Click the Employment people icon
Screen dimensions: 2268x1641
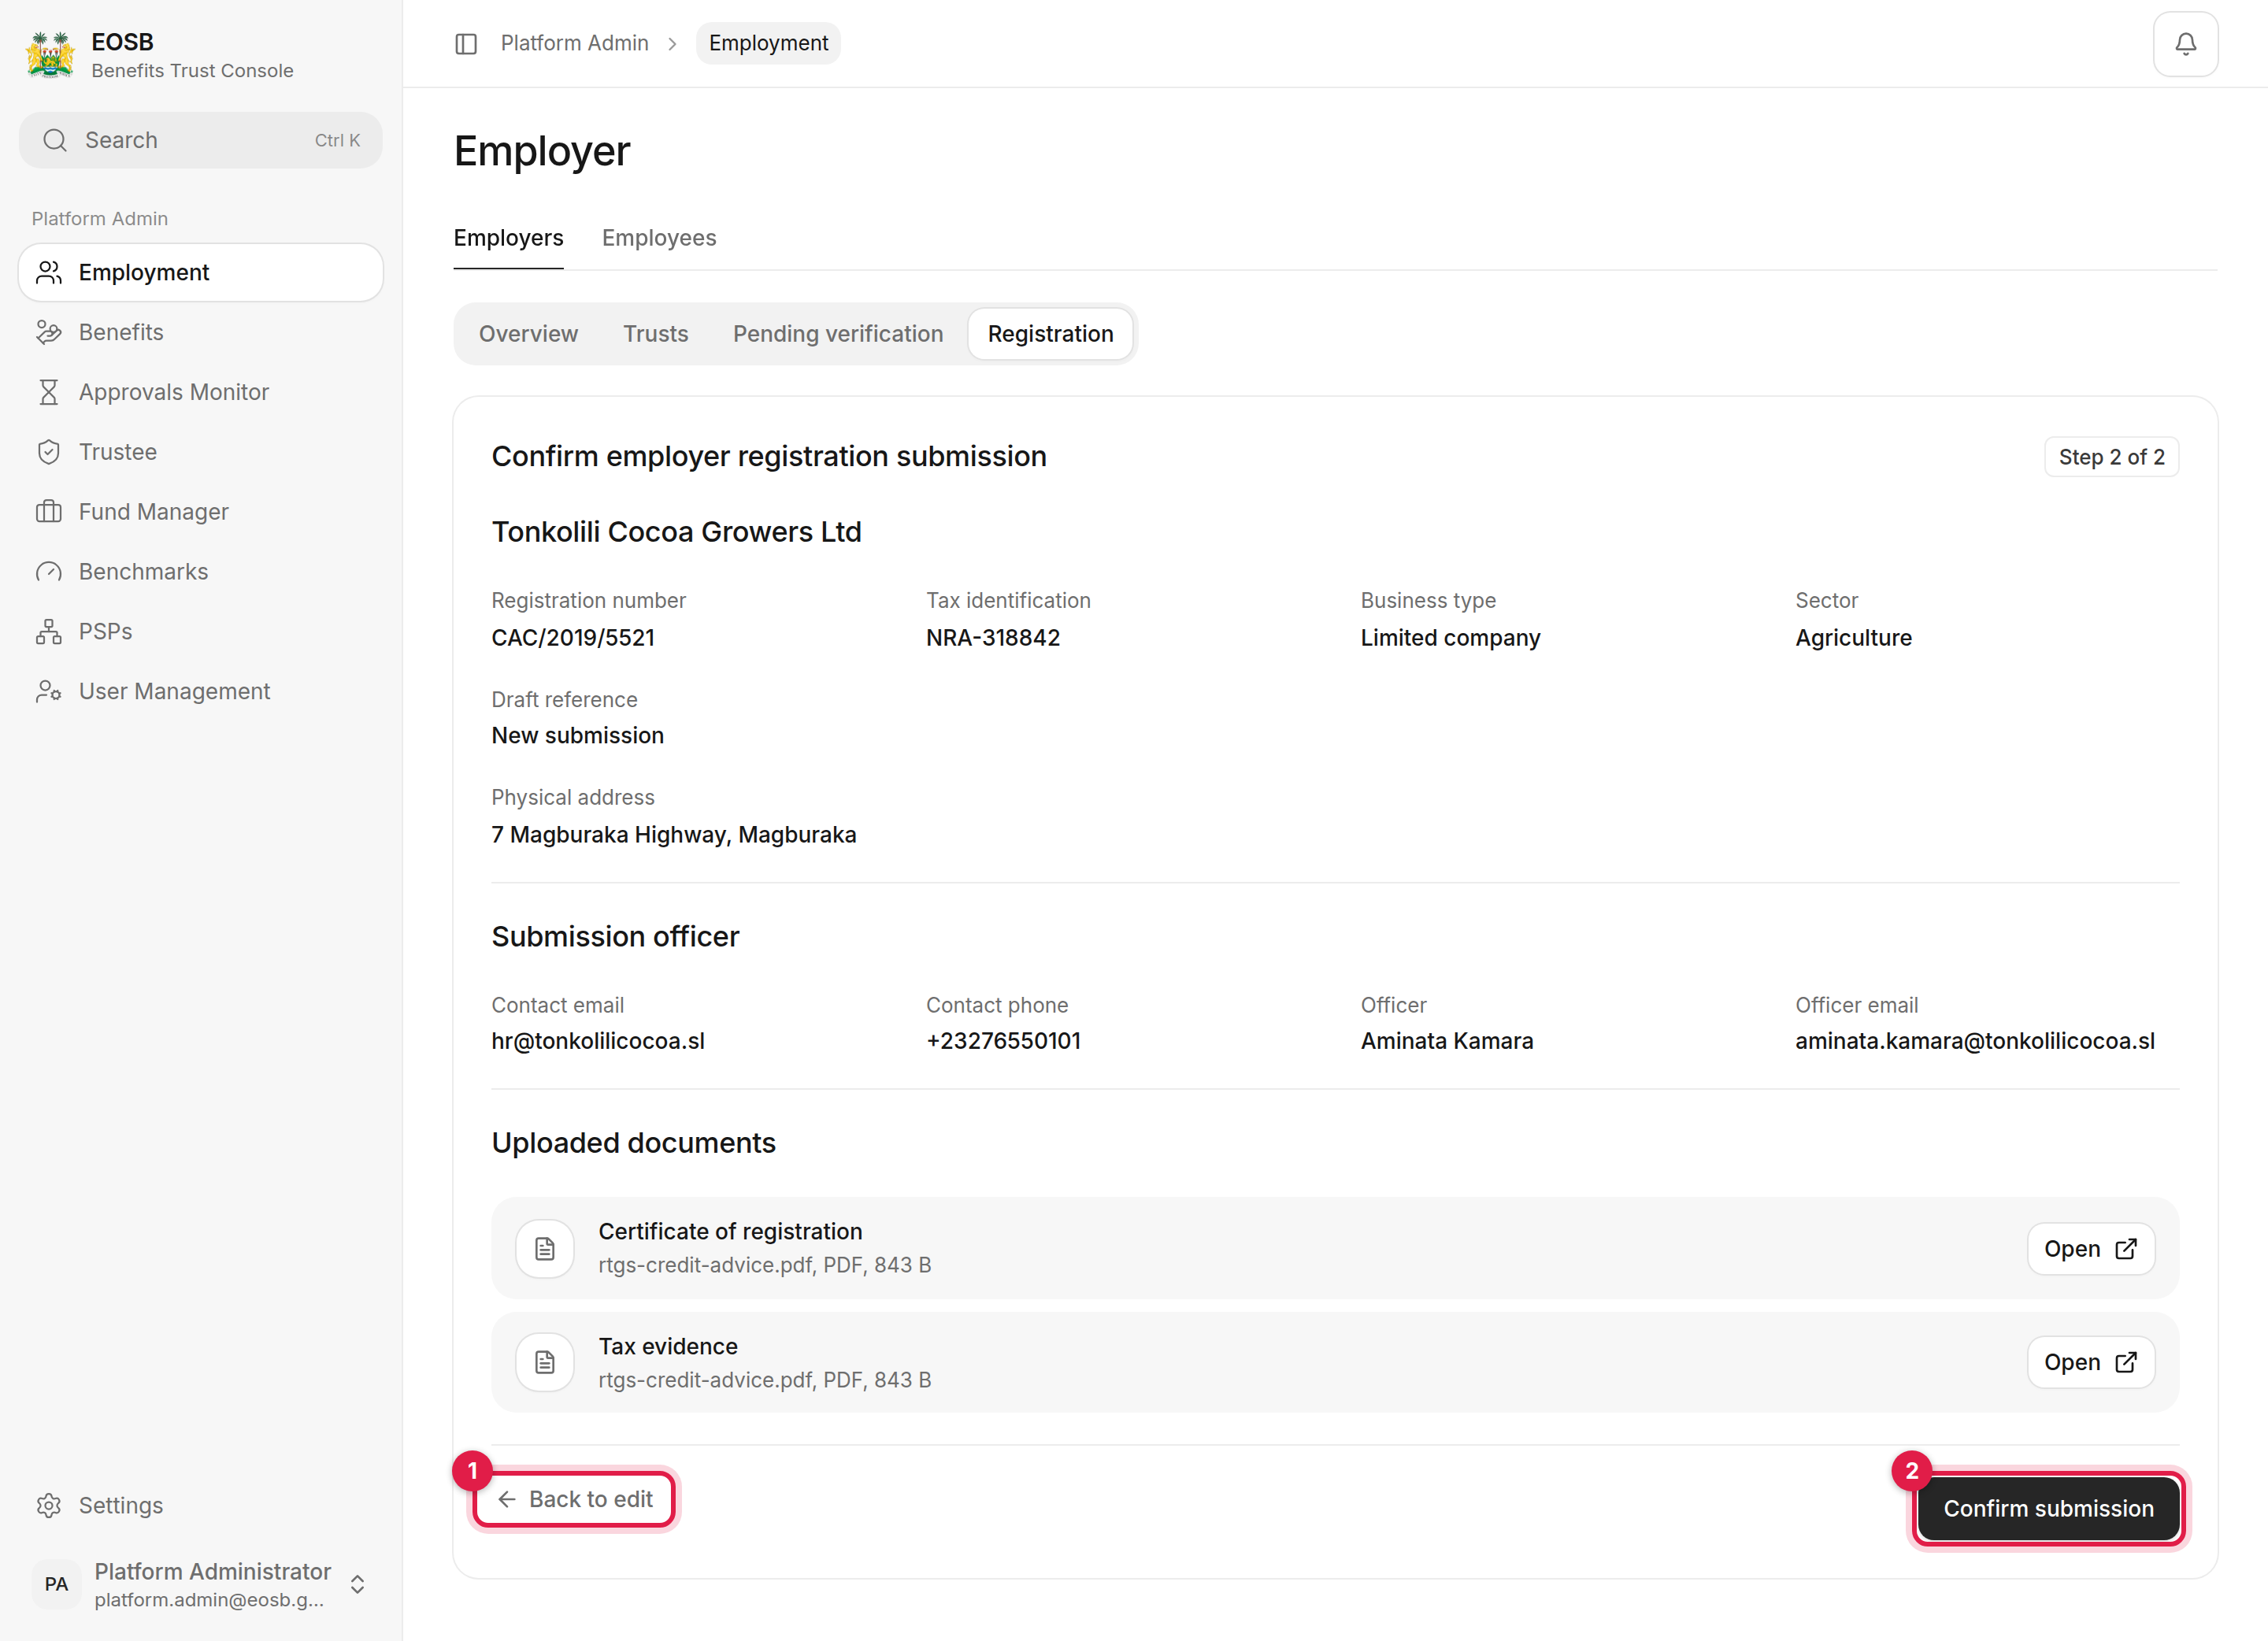48,273
